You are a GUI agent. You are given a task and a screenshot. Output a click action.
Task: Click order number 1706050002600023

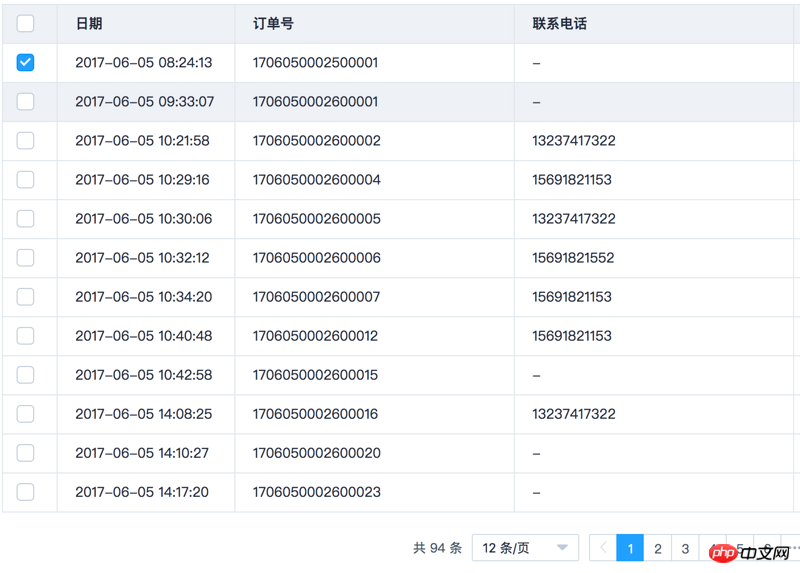click(x=317, y=492)
